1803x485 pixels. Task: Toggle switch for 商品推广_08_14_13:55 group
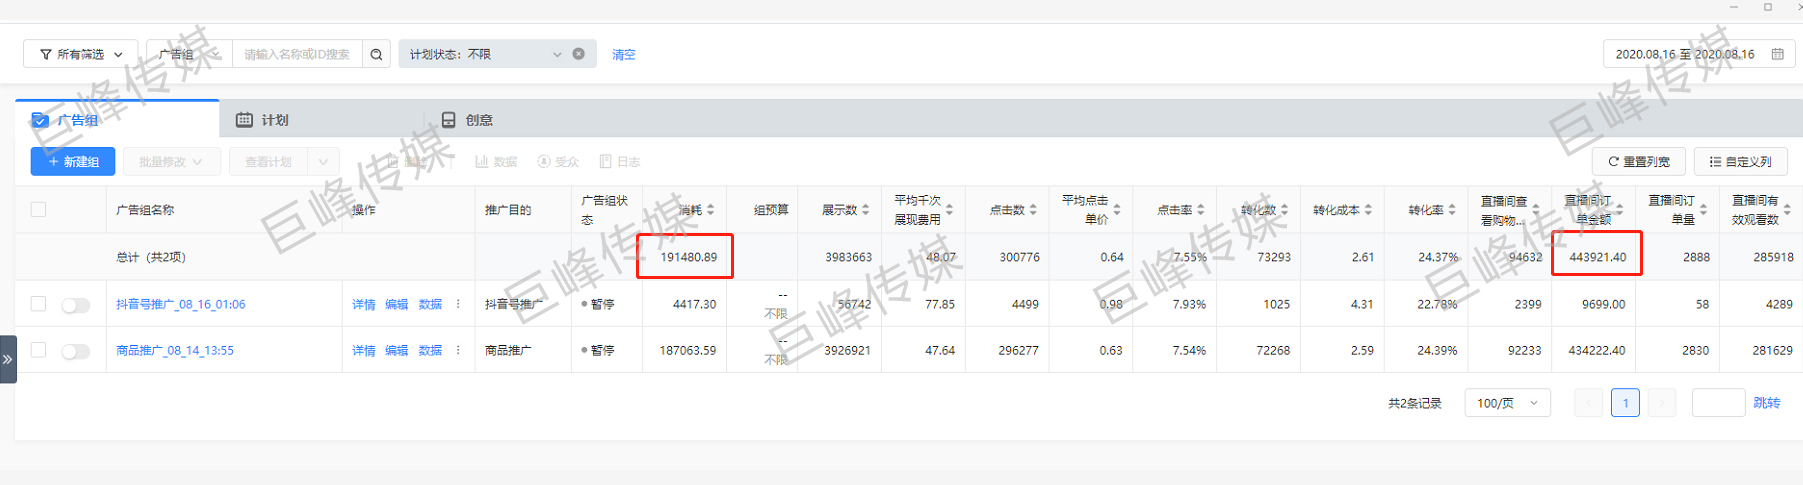pos(76,351)
